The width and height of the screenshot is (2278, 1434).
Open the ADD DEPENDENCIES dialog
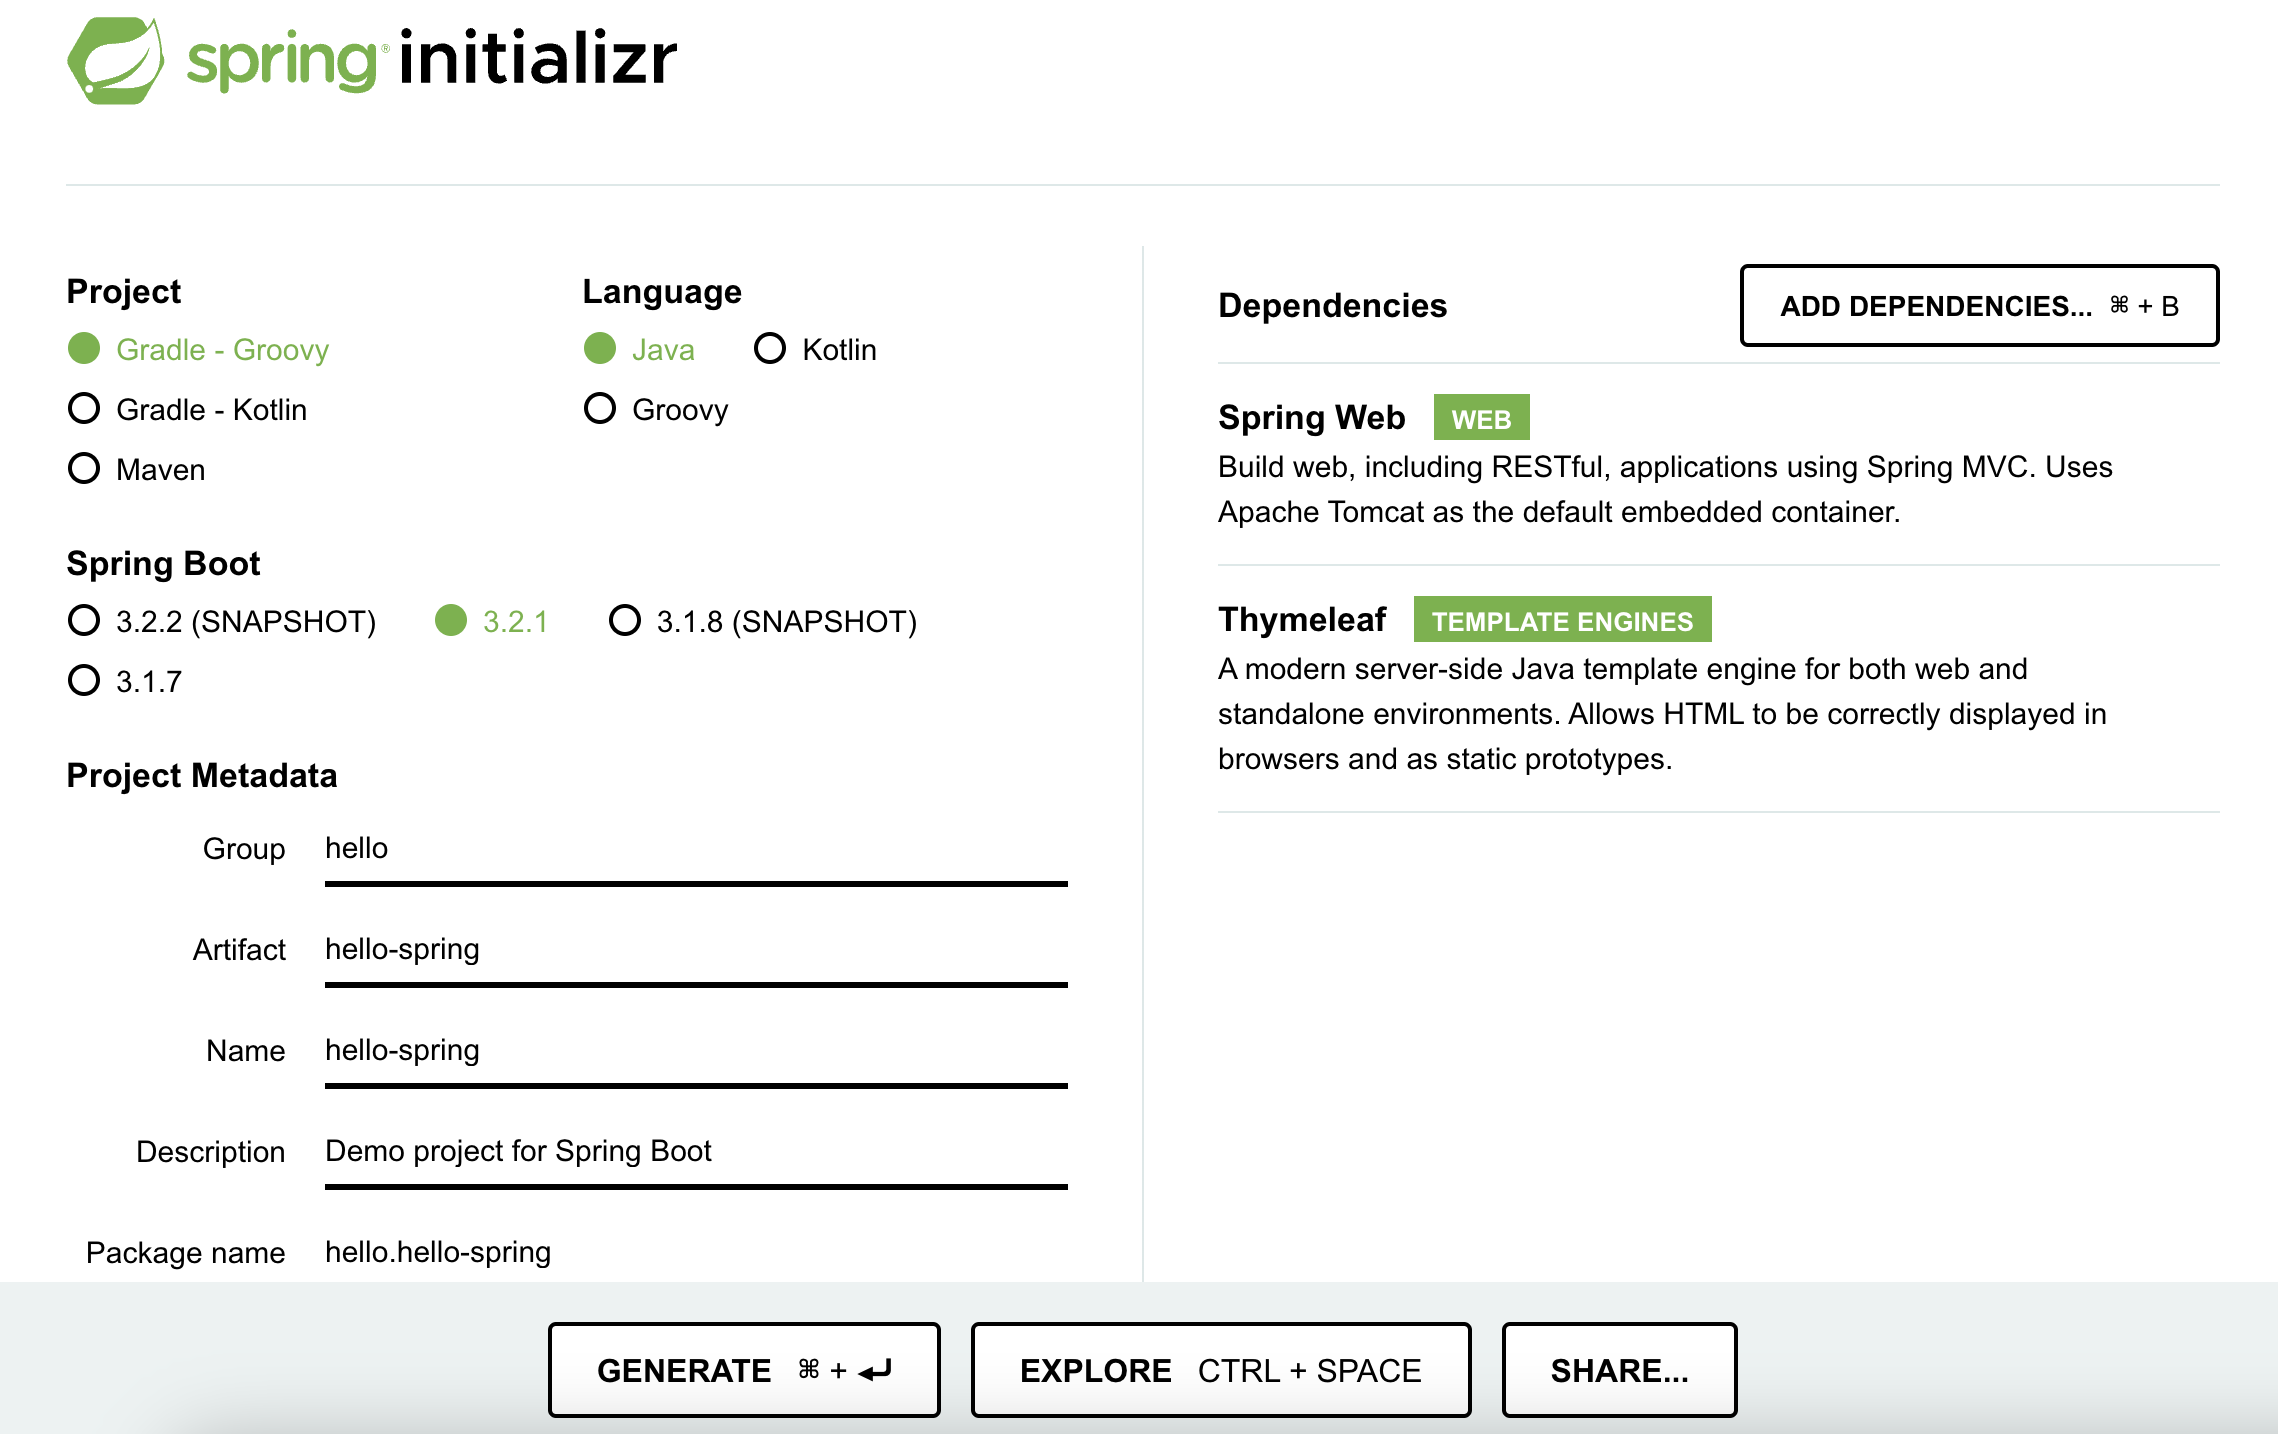click(1979, 306)
